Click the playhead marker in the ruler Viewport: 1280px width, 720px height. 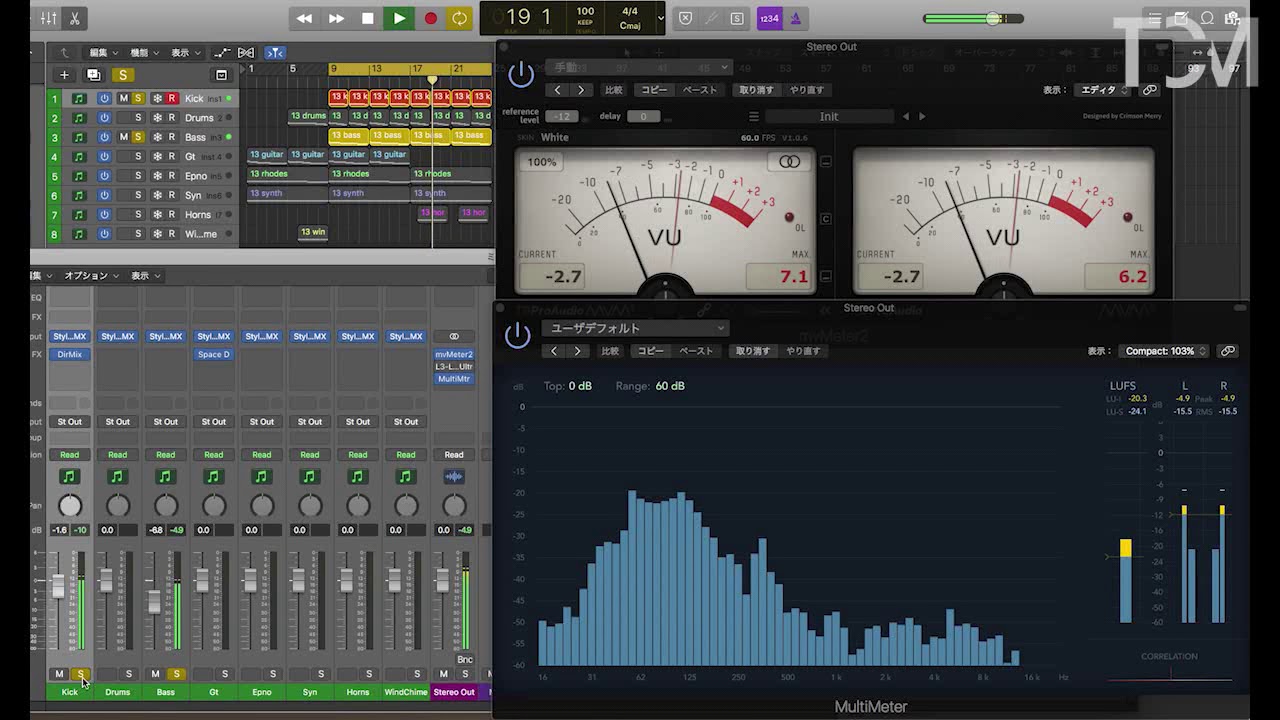(432, 80)
